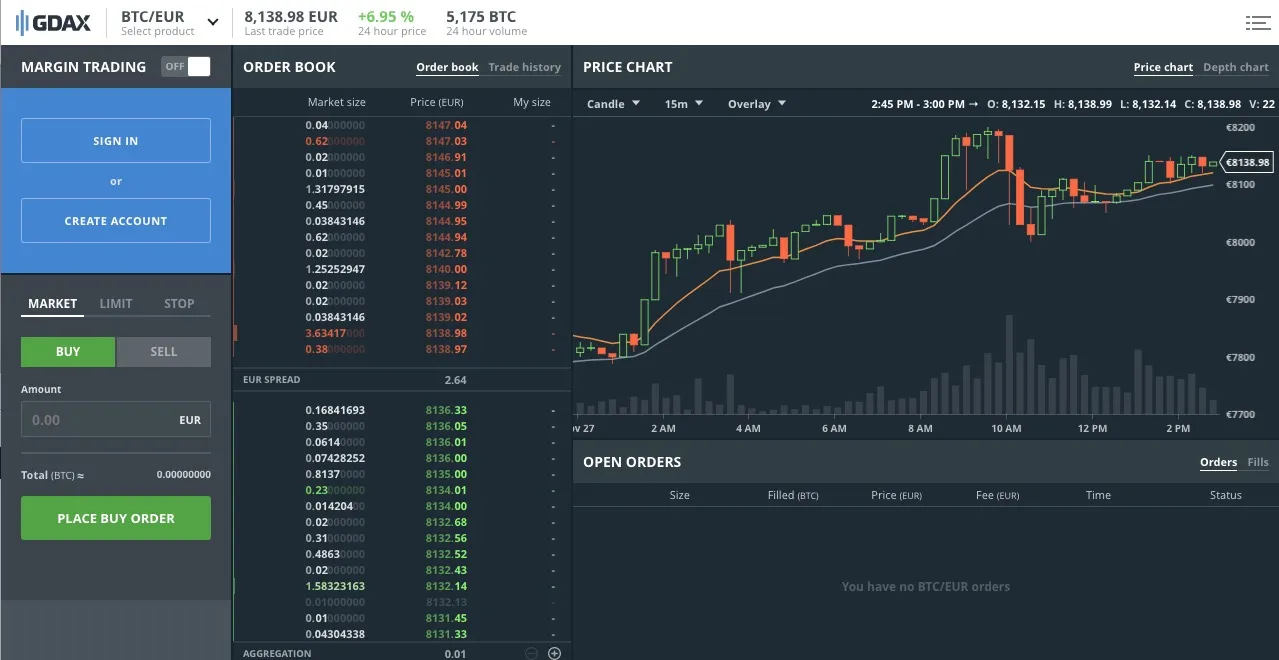This screenshot has height=660, width=1279.
Task: Decrease aggregation with the minus icon
Action: point(532,653)
